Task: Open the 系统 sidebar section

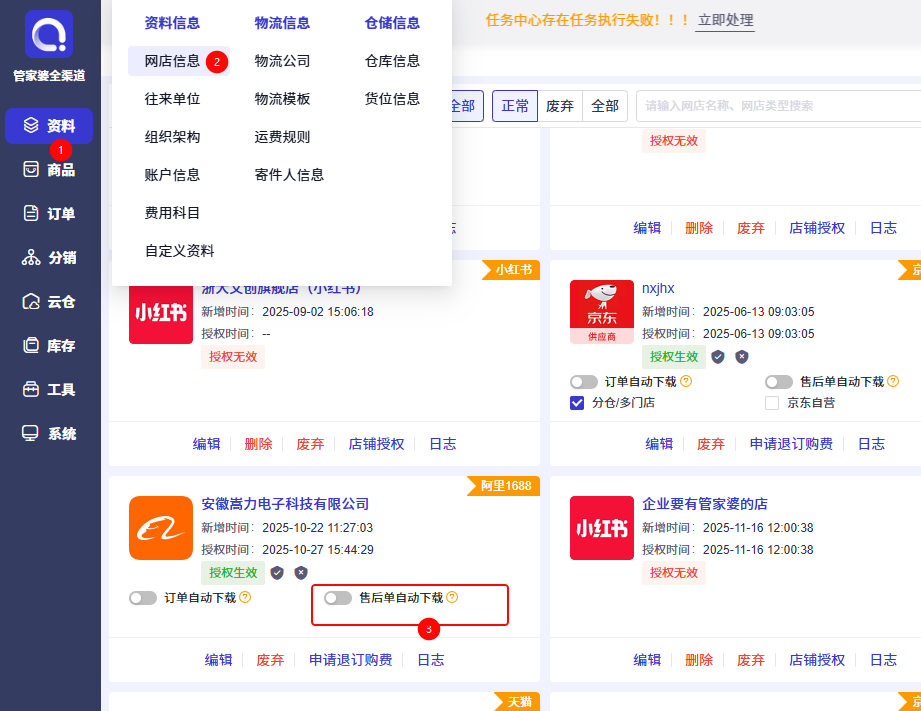Action: point(49,434)
